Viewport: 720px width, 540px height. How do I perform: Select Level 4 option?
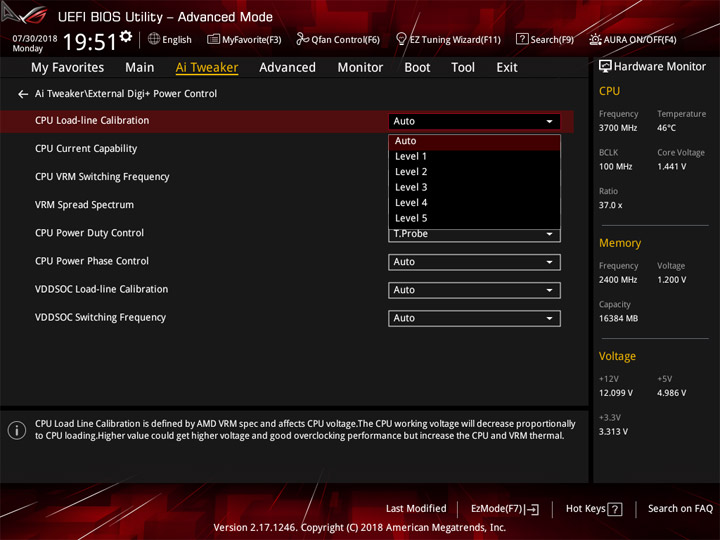coord(474,202)
